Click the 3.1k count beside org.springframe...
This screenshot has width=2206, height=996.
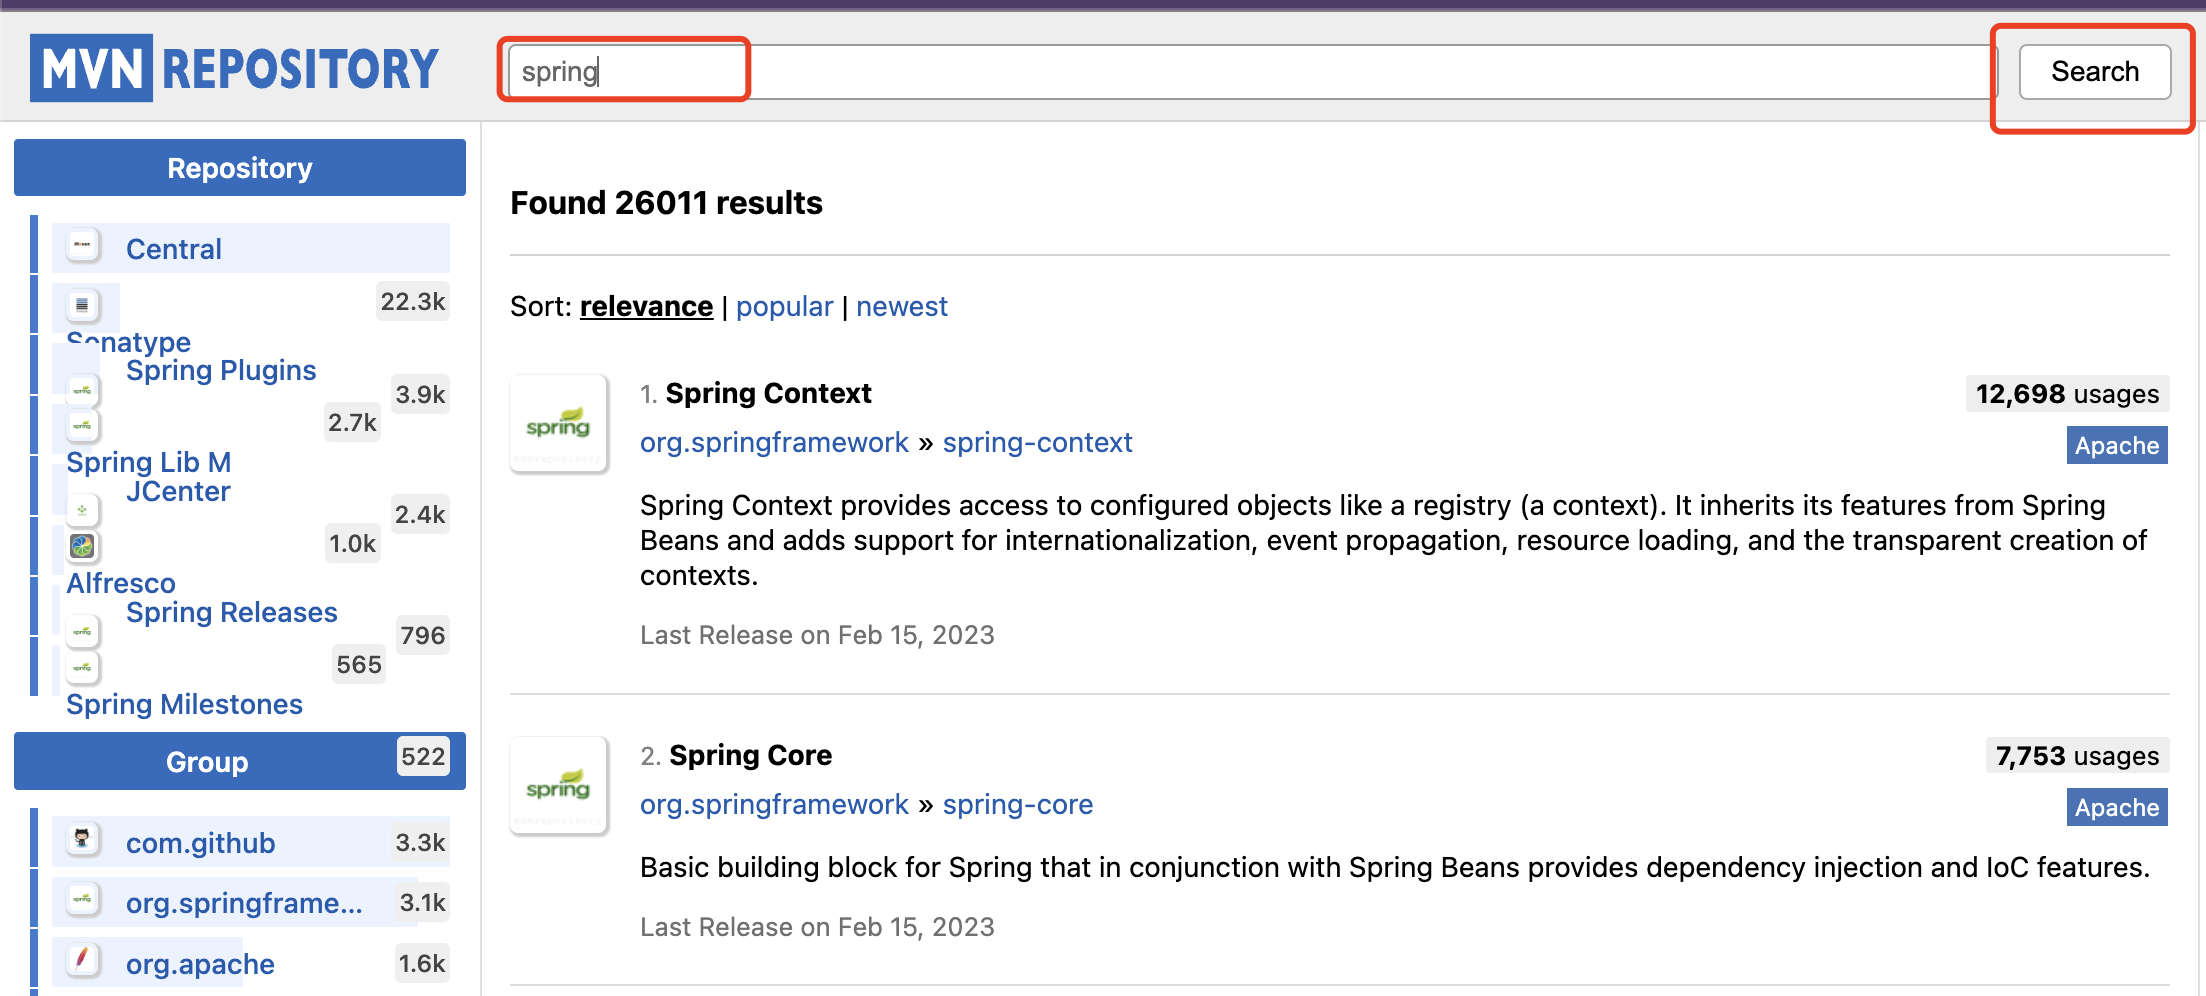422,903
